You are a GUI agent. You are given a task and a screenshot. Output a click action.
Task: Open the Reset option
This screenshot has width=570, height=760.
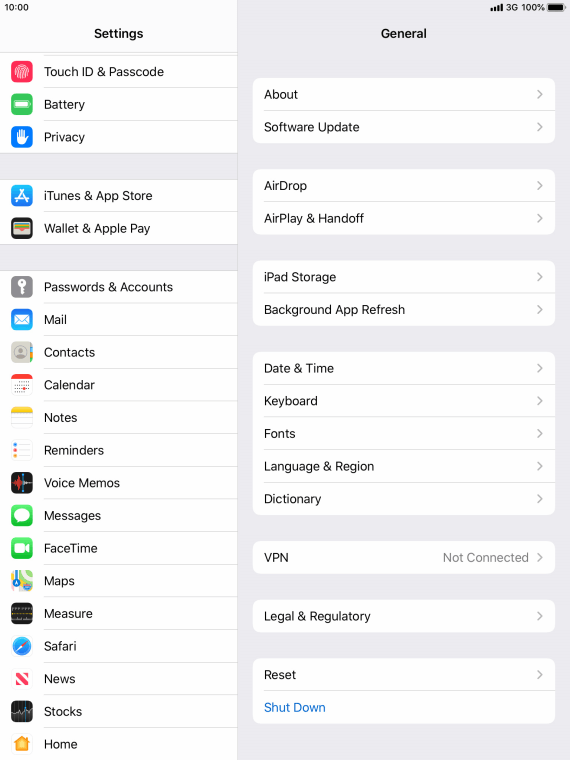[x=404, y=675]
